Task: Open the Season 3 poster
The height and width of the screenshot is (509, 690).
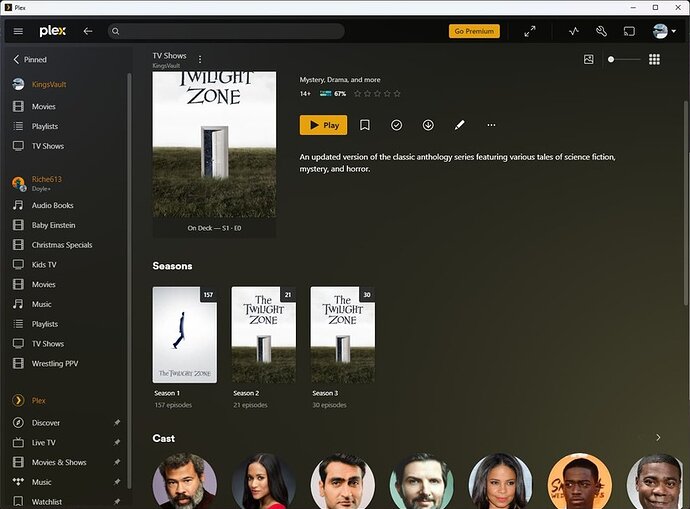Action: point(343,335)
